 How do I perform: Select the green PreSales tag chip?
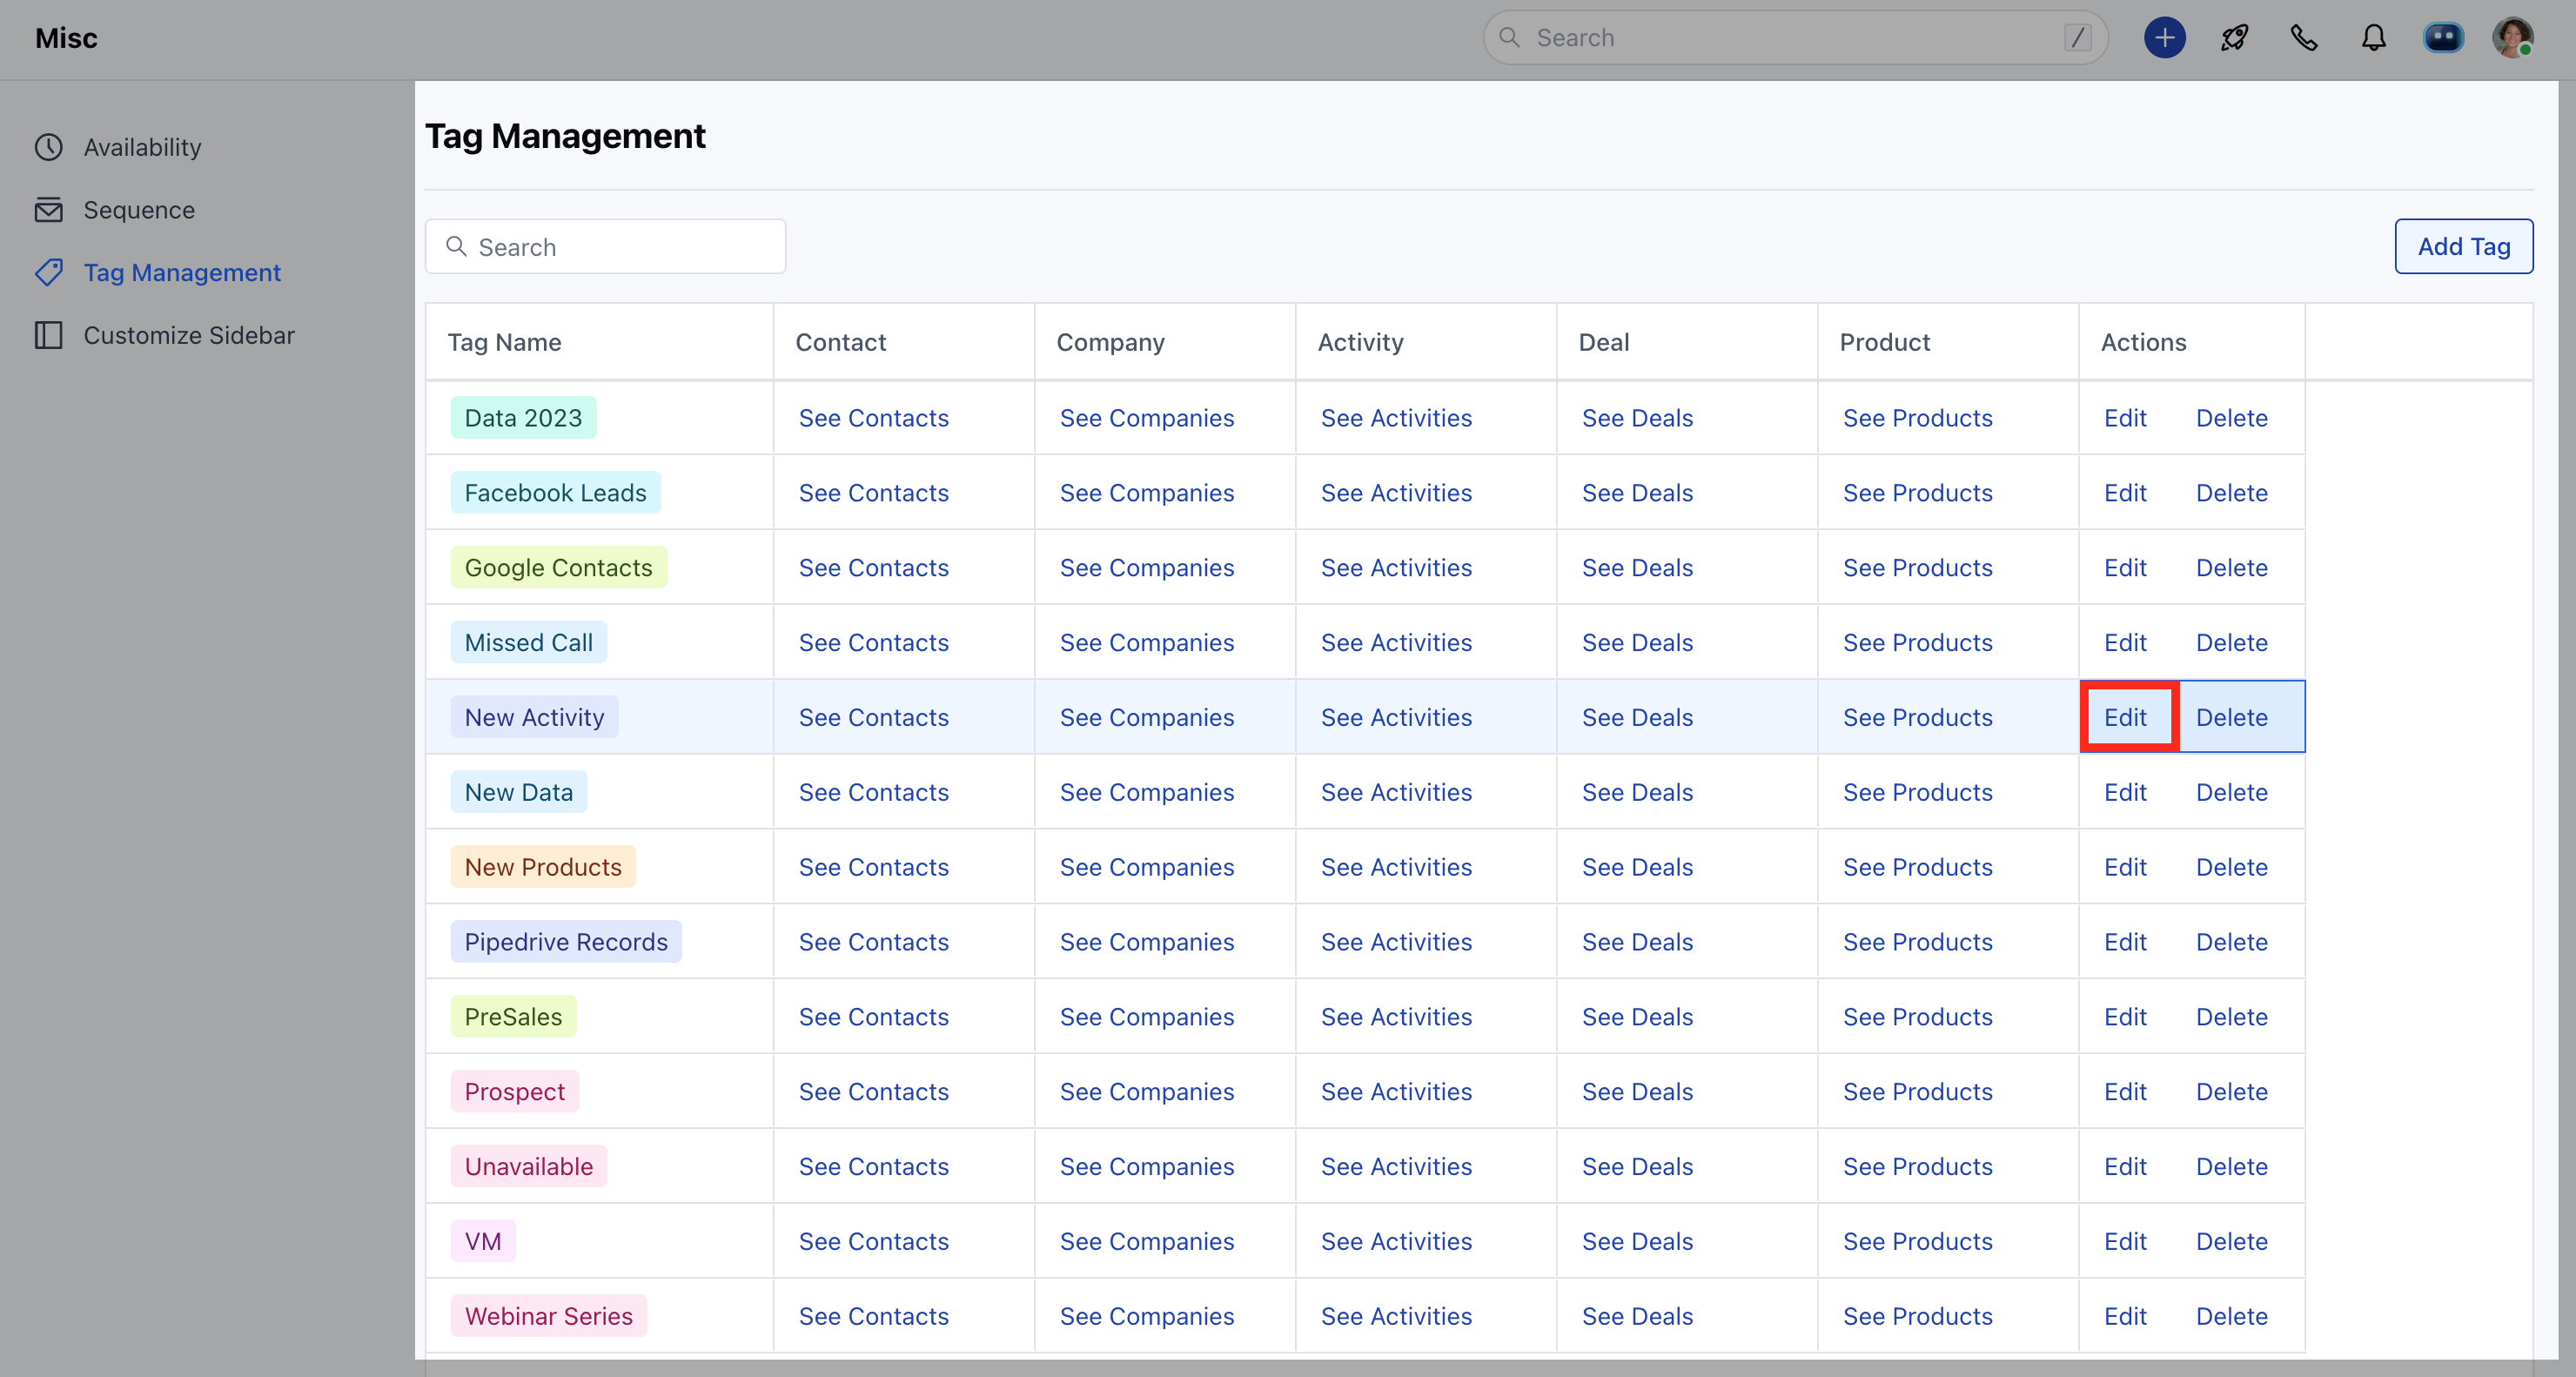point(513,1017)
